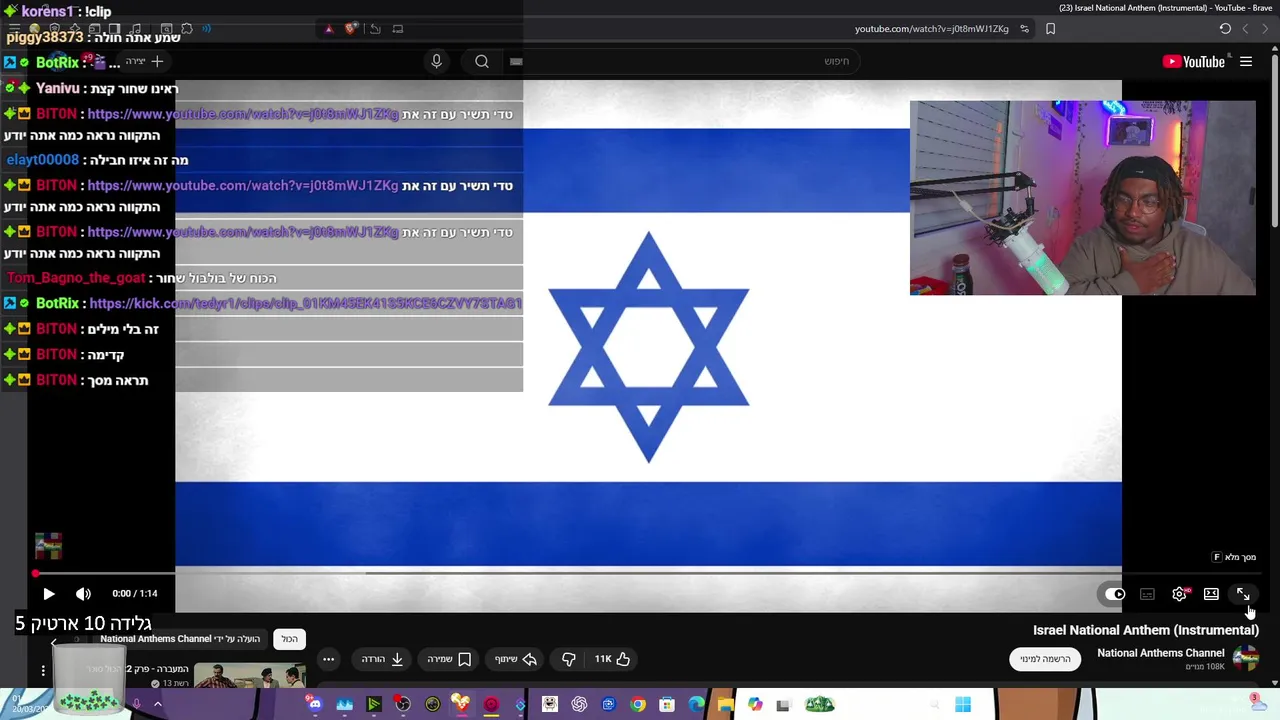1280x720 pixels.
Task: Save the video with שמירה button
Action: [x=449, y=659]
